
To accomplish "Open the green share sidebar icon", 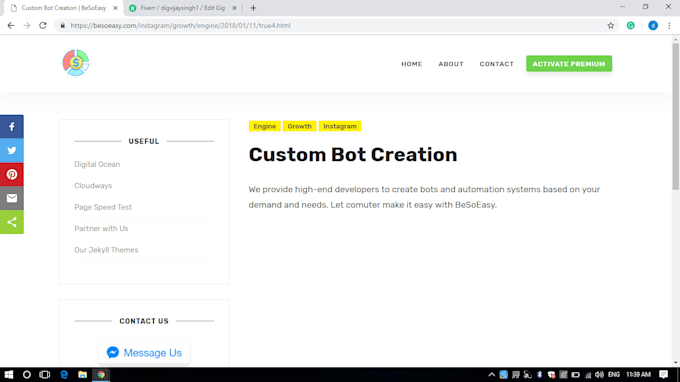I will [x=12, y=222].
